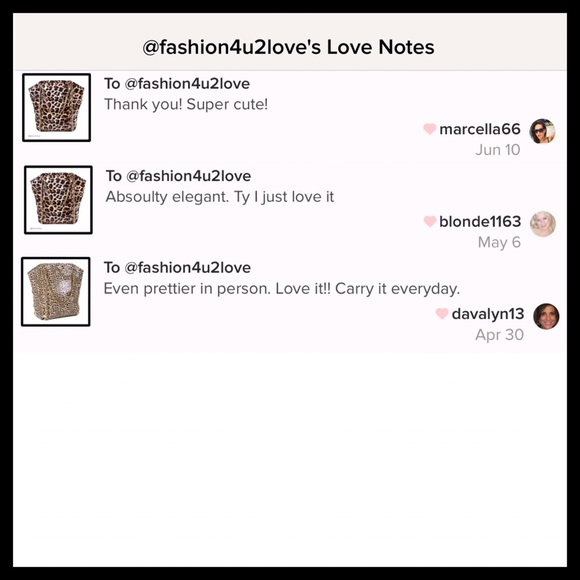Click the pink heart beside davalyn13
Image resolution: width=580 pixels, height=580 pixels.
442,314
